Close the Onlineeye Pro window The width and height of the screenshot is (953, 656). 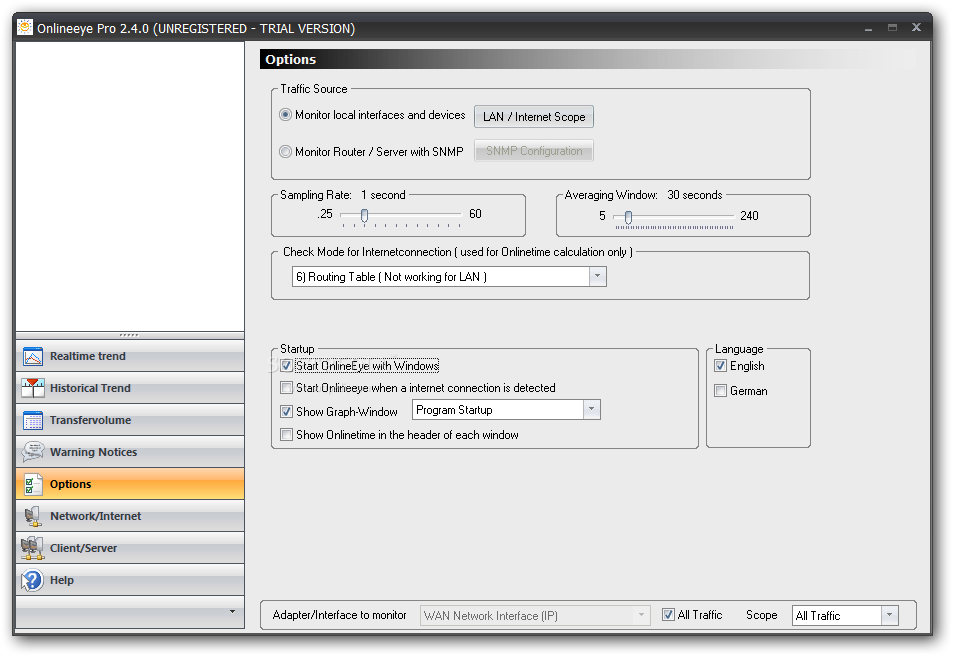tap(917, 27)
